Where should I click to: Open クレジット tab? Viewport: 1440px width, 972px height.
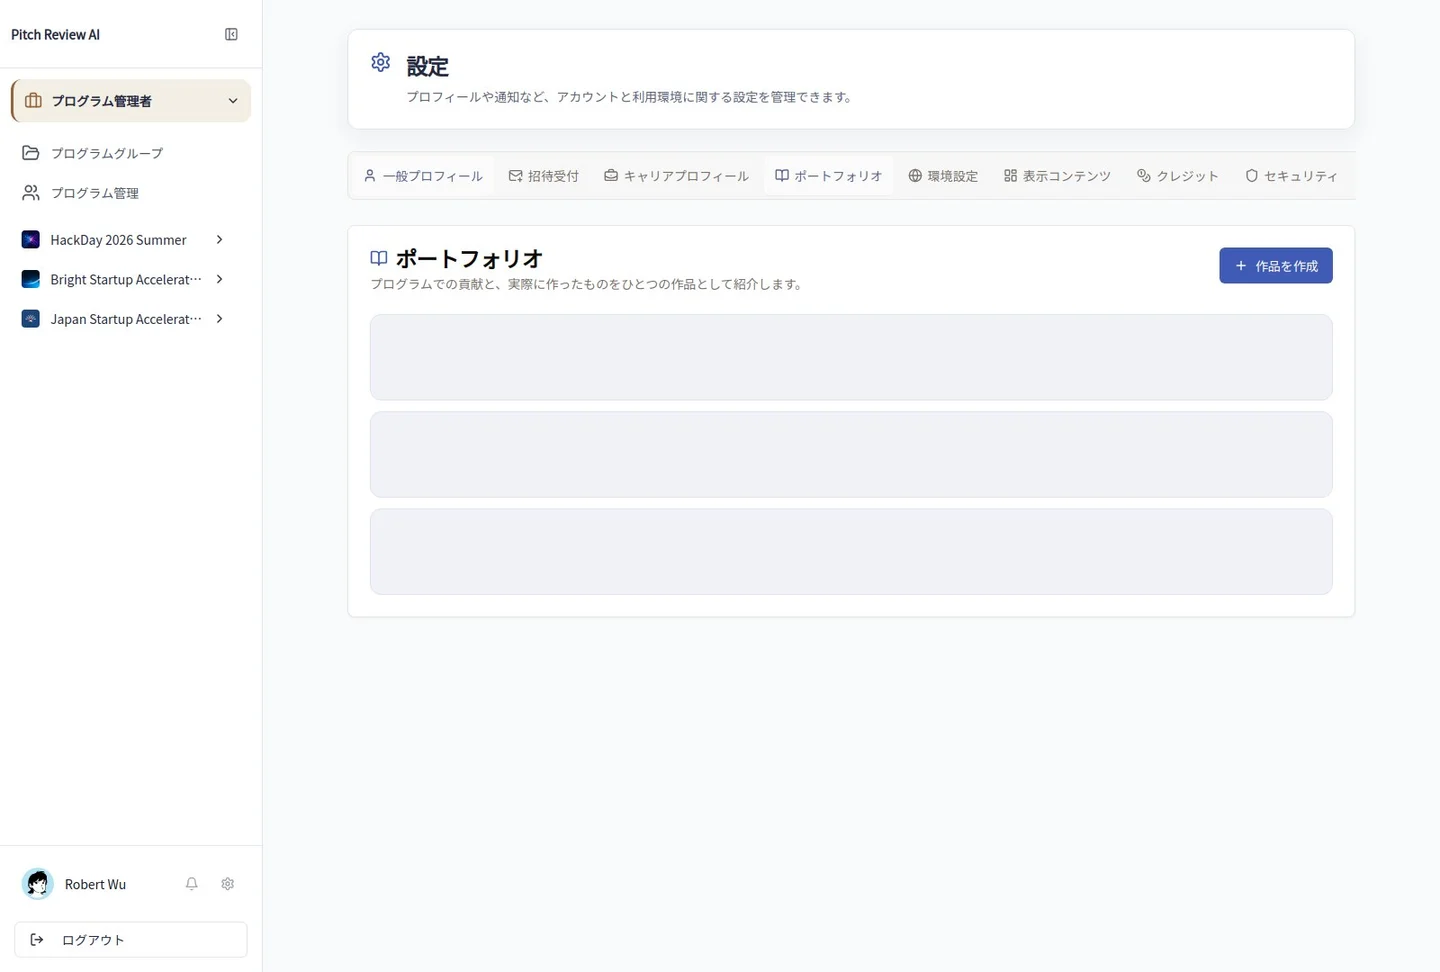(1178, 176)
